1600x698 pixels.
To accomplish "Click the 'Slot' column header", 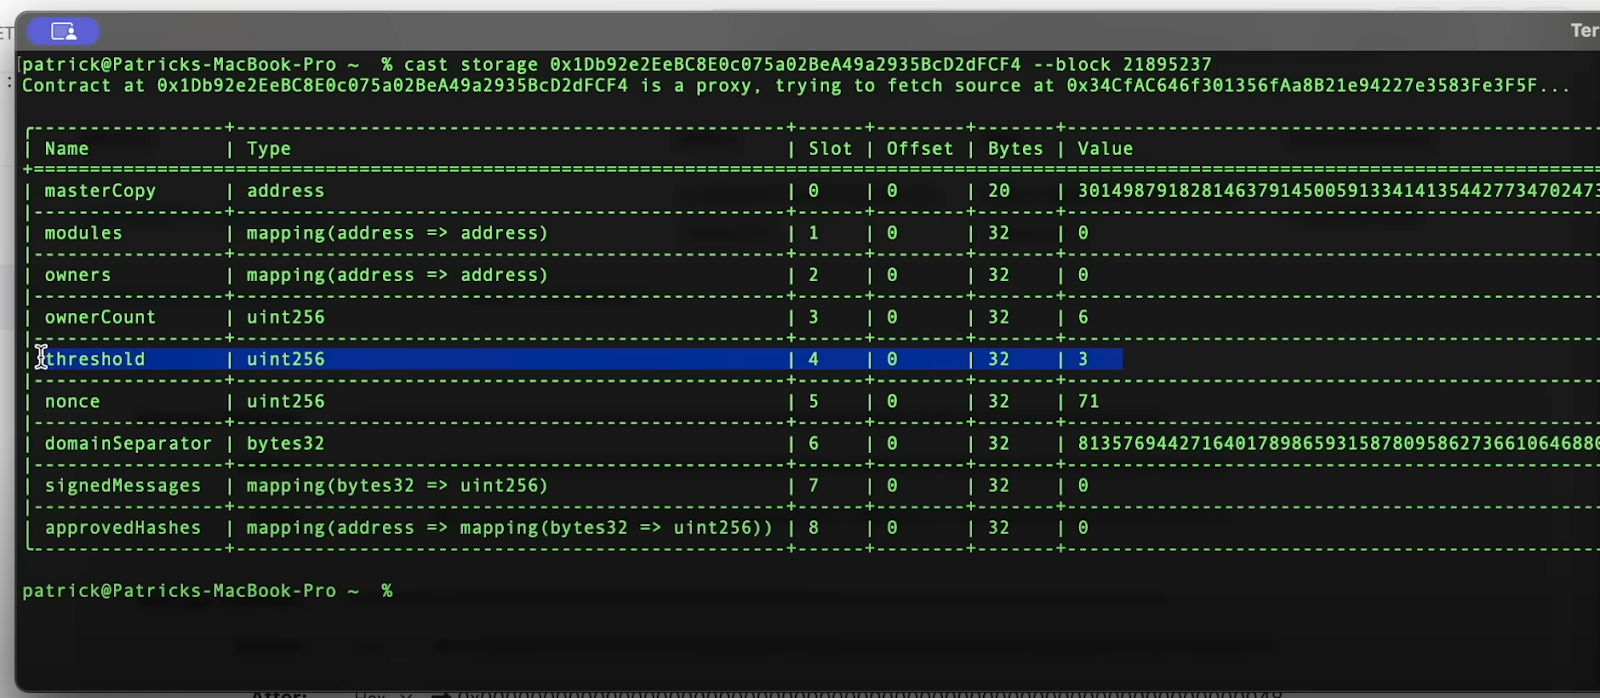I will (830, 149).
